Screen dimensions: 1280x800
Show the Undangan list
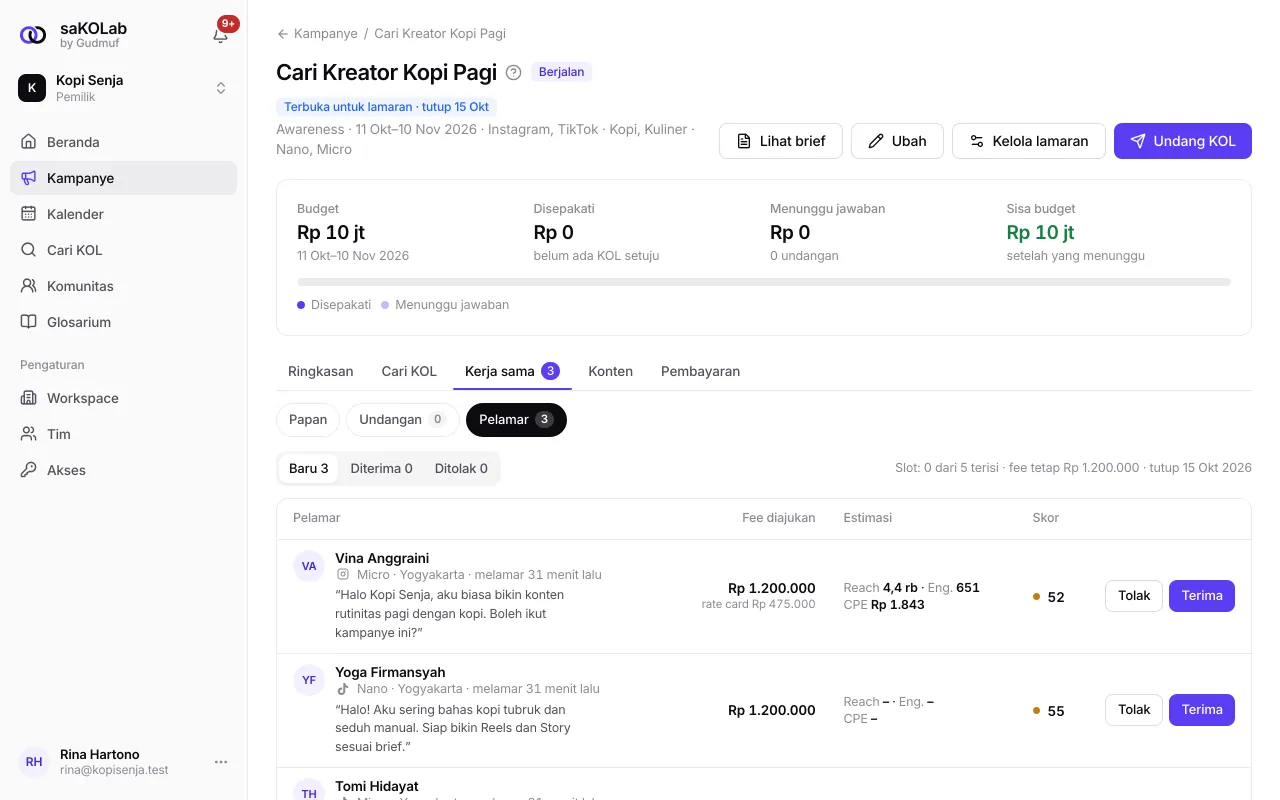[x=403, y=420]
